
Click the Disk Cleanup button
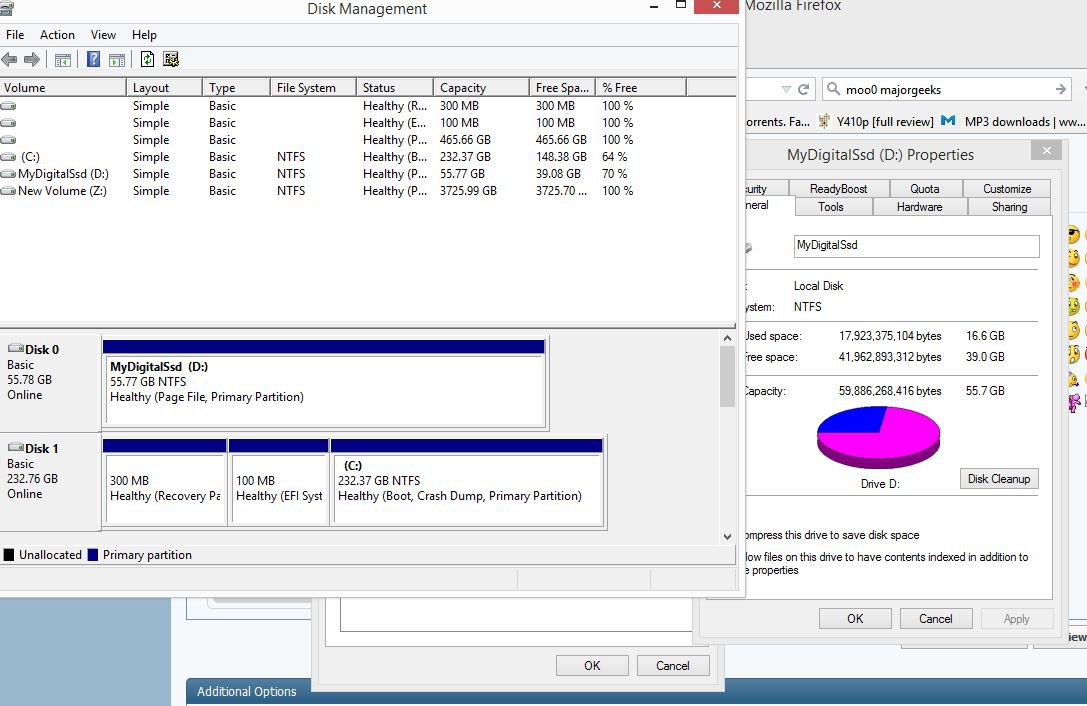999,479
